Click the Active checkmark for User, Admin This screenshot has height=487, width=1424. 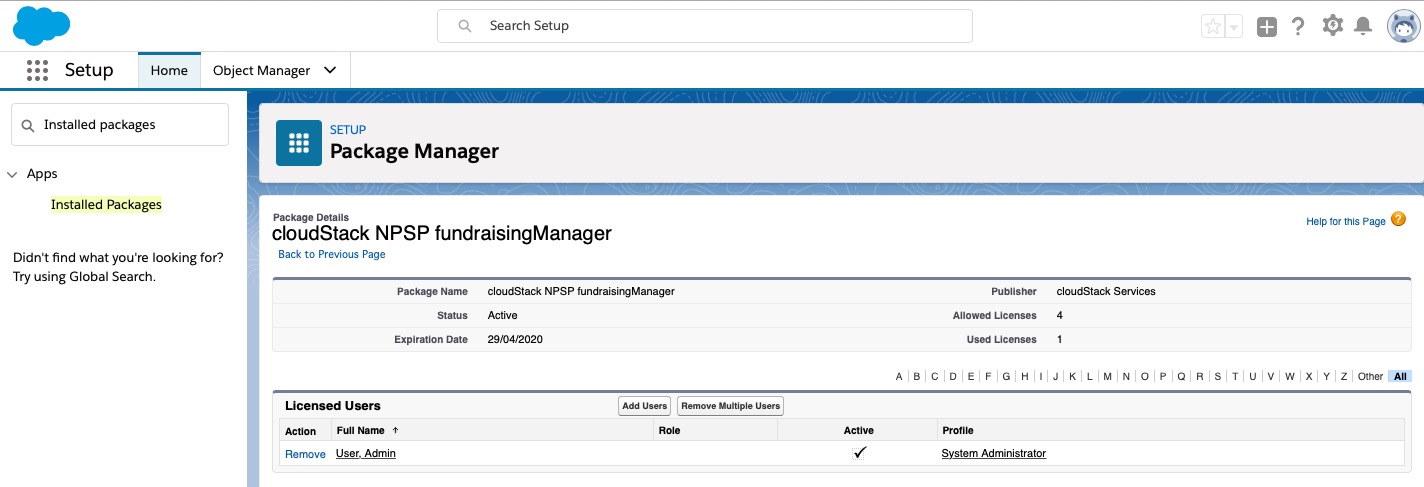pyautogui.click(x=859, y=453)
